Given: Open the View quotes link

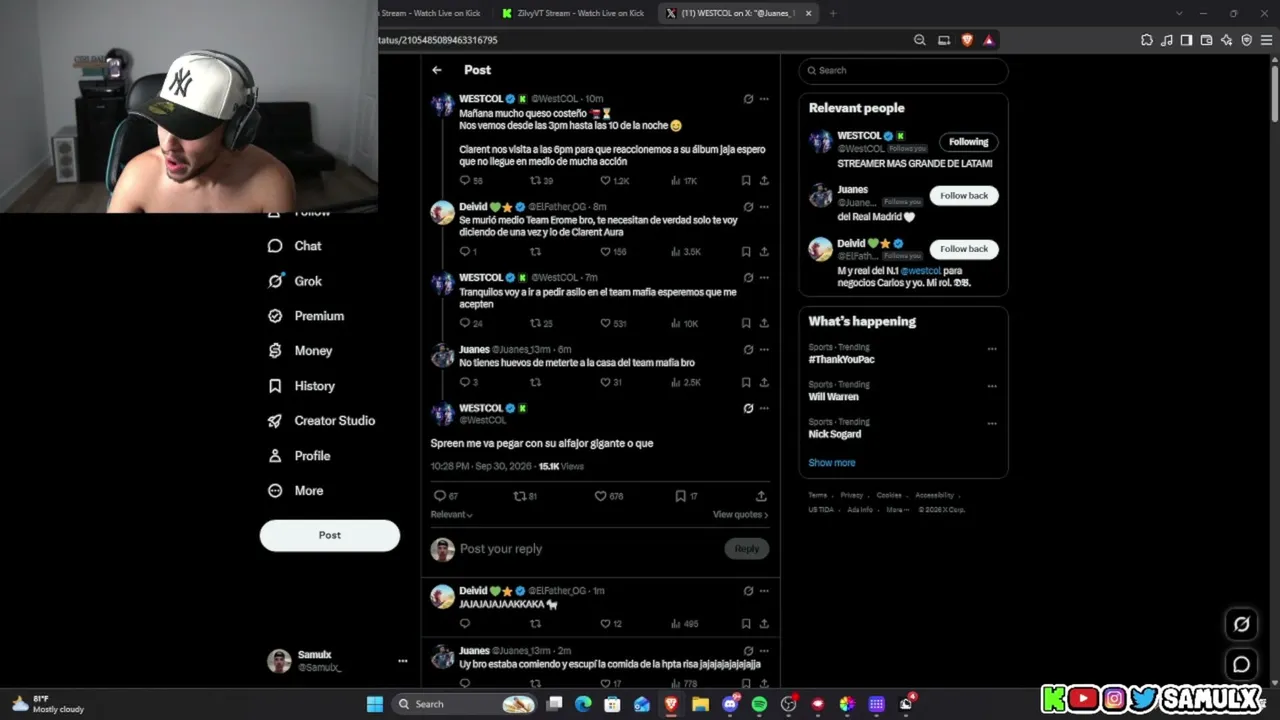Looking at the screenshot, I should click(740, 514).
